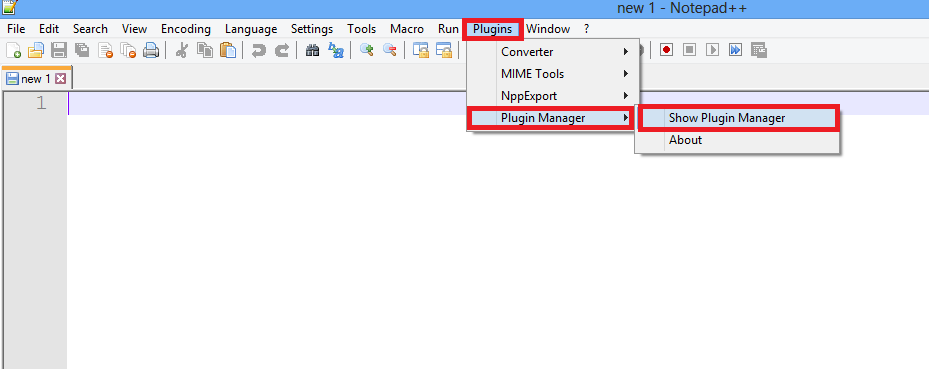Open the View menu
This screenshot has height=369, width=929.
[x=134, y=28]
